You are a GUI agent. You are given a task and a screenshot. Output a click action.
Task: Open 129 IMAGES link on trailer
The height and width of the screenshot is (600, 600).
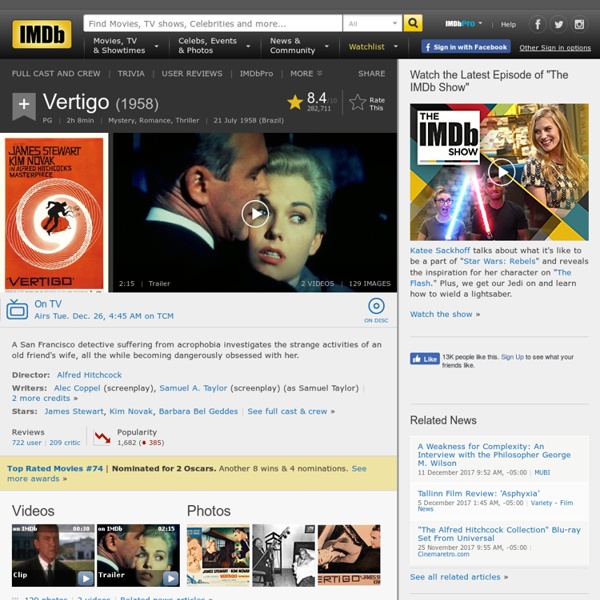click(x=370, y=284)
